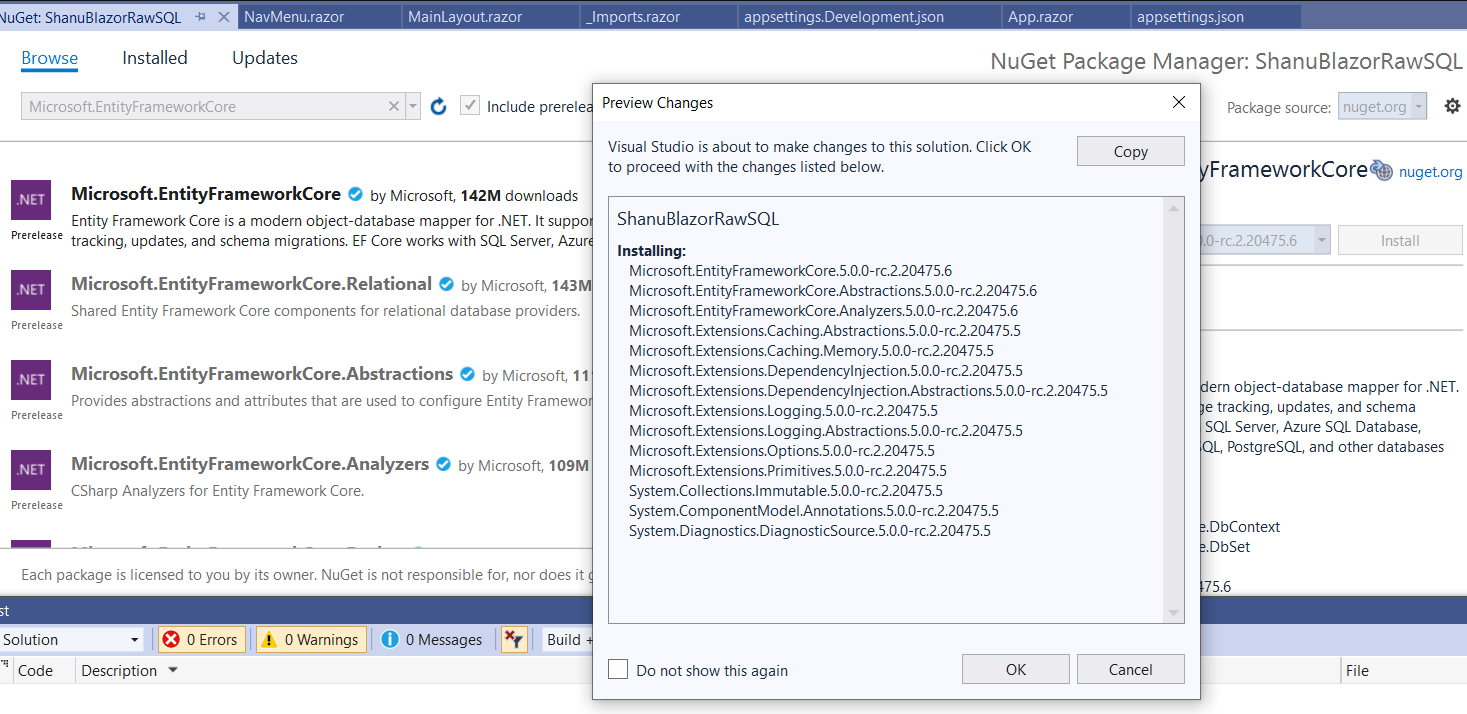Click OK in Preview Changes dialog
The image size is (1467, 714).
[x=1016, y=670]
